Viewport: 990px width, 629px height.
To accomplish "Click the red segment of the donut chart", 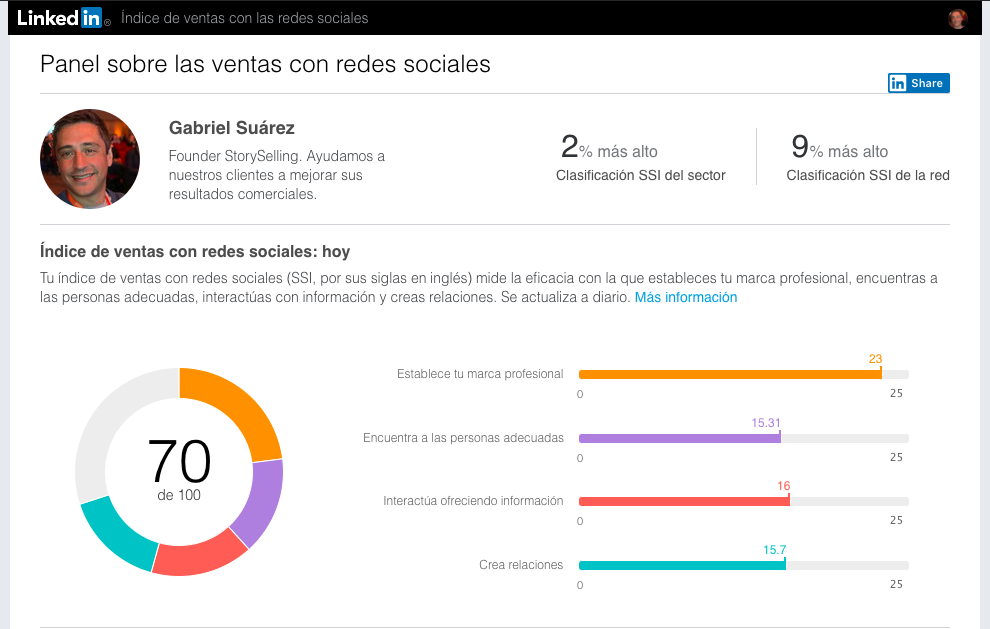I will pyautogui.click(x=199, y=556).
